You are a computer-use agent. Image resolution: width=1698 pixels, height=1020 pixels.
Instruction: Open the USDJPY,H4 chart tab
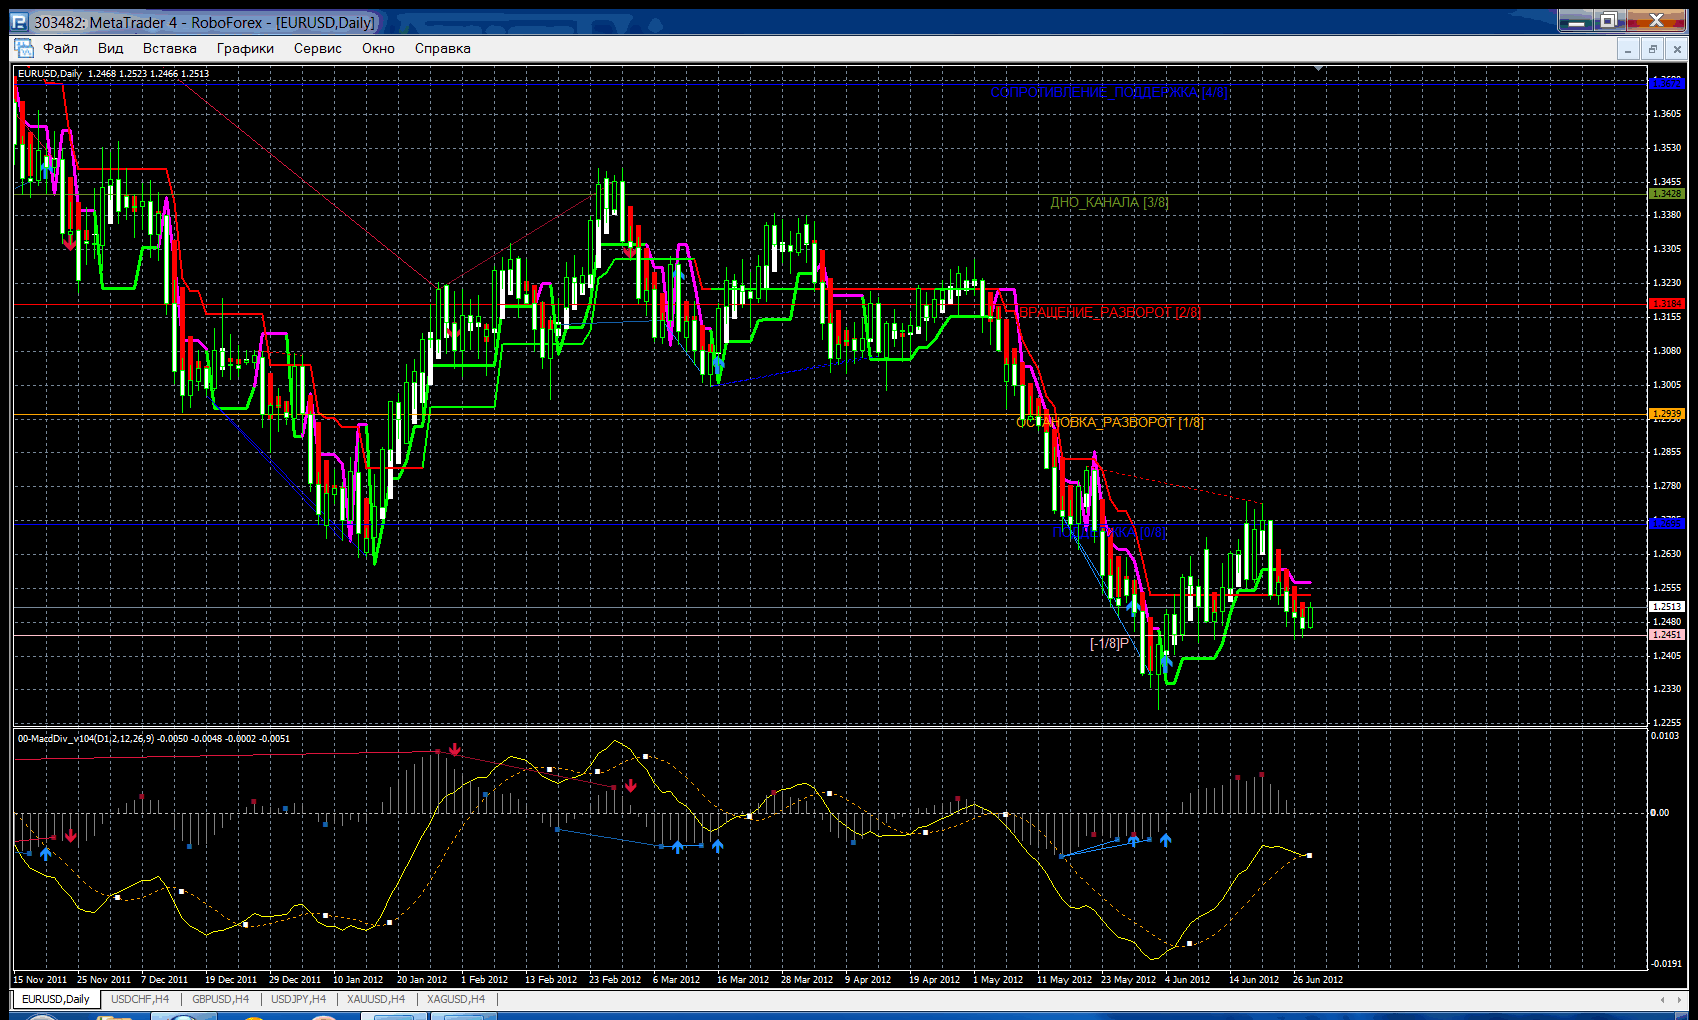299,999
